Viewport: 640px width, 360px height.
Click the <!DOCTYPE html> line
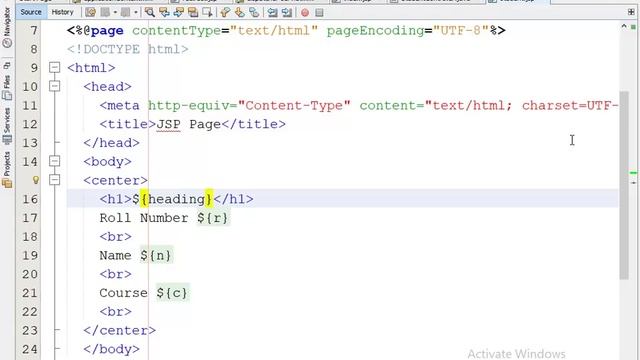click(x=128, y=49)
